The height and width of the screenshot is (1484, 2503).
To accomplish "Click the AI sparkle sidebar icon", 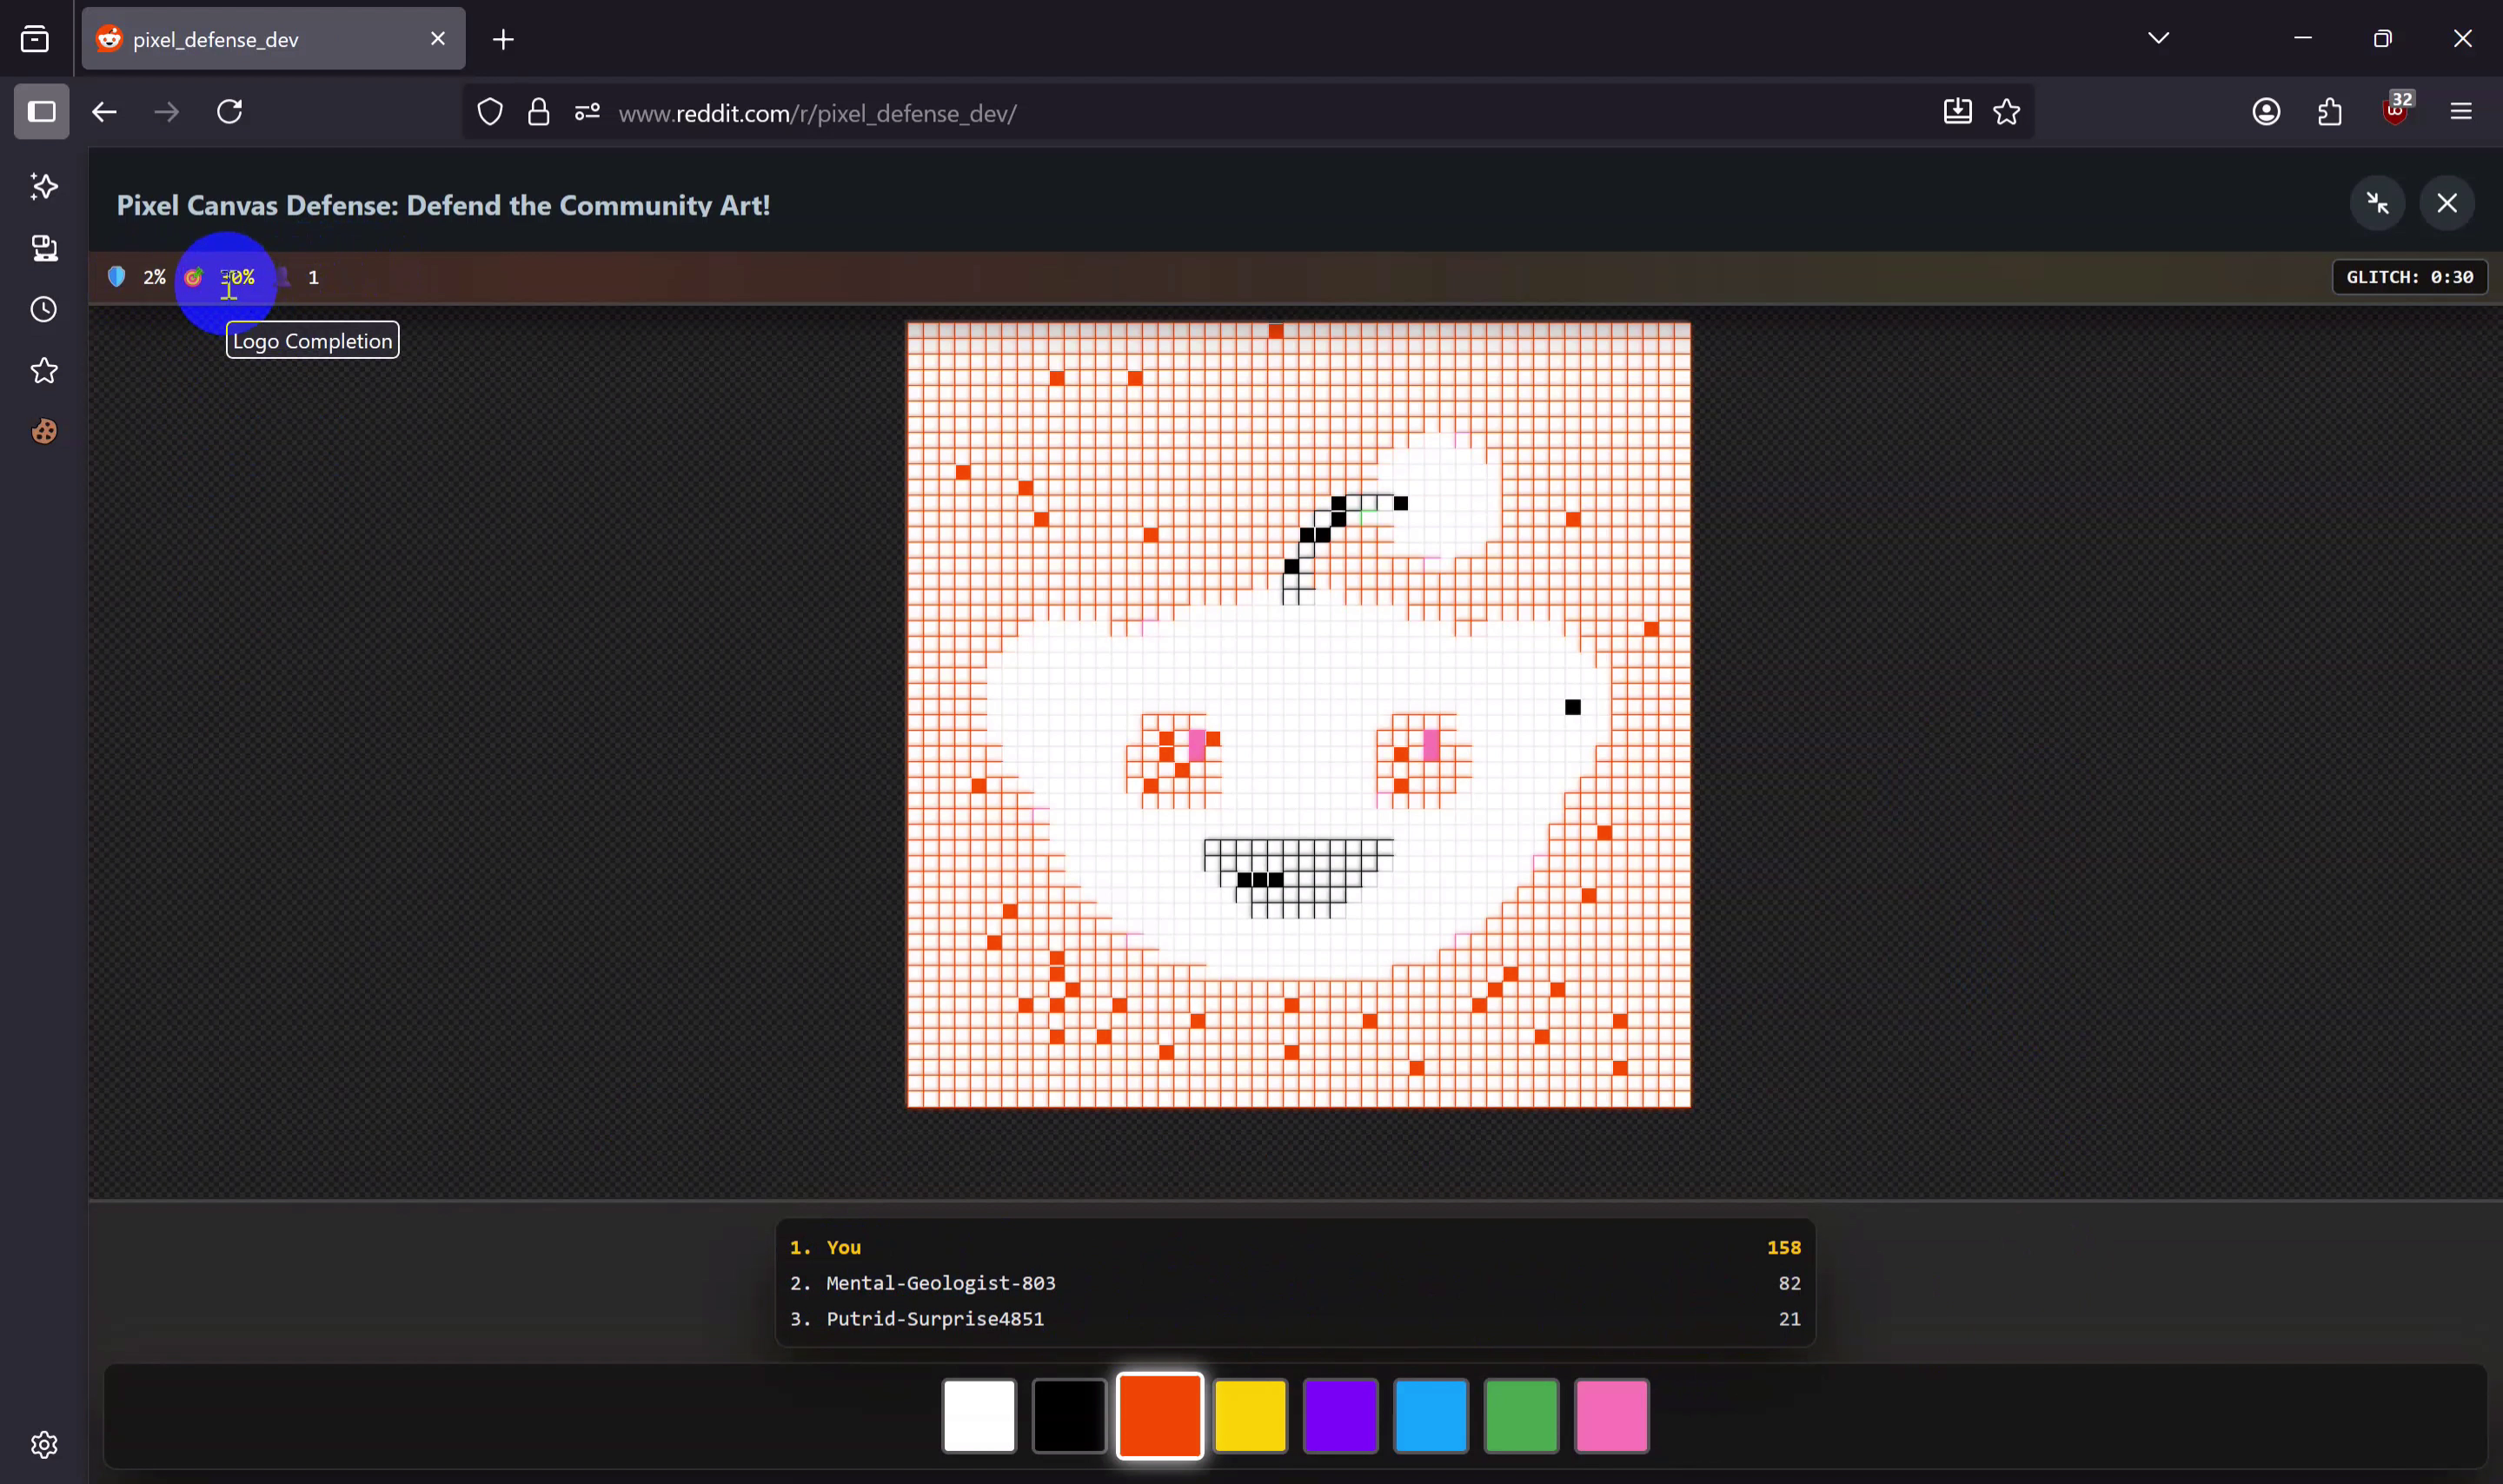I will click(44, 186).
